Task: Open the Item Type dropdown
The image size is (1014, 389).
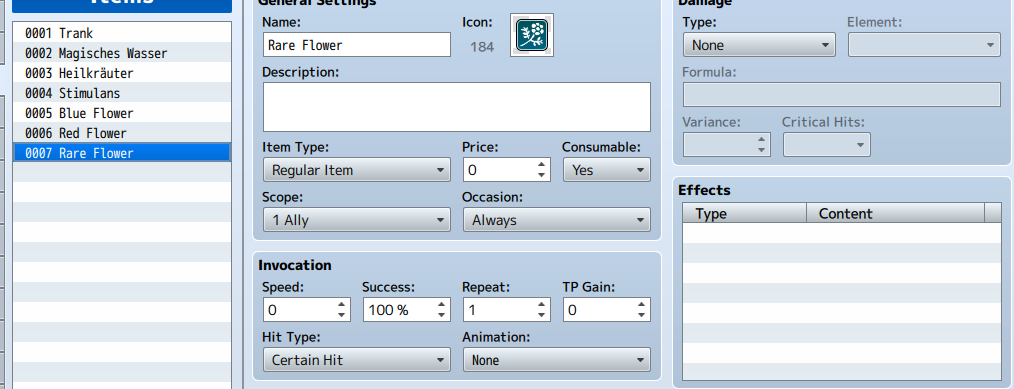Action: point(356,170)
